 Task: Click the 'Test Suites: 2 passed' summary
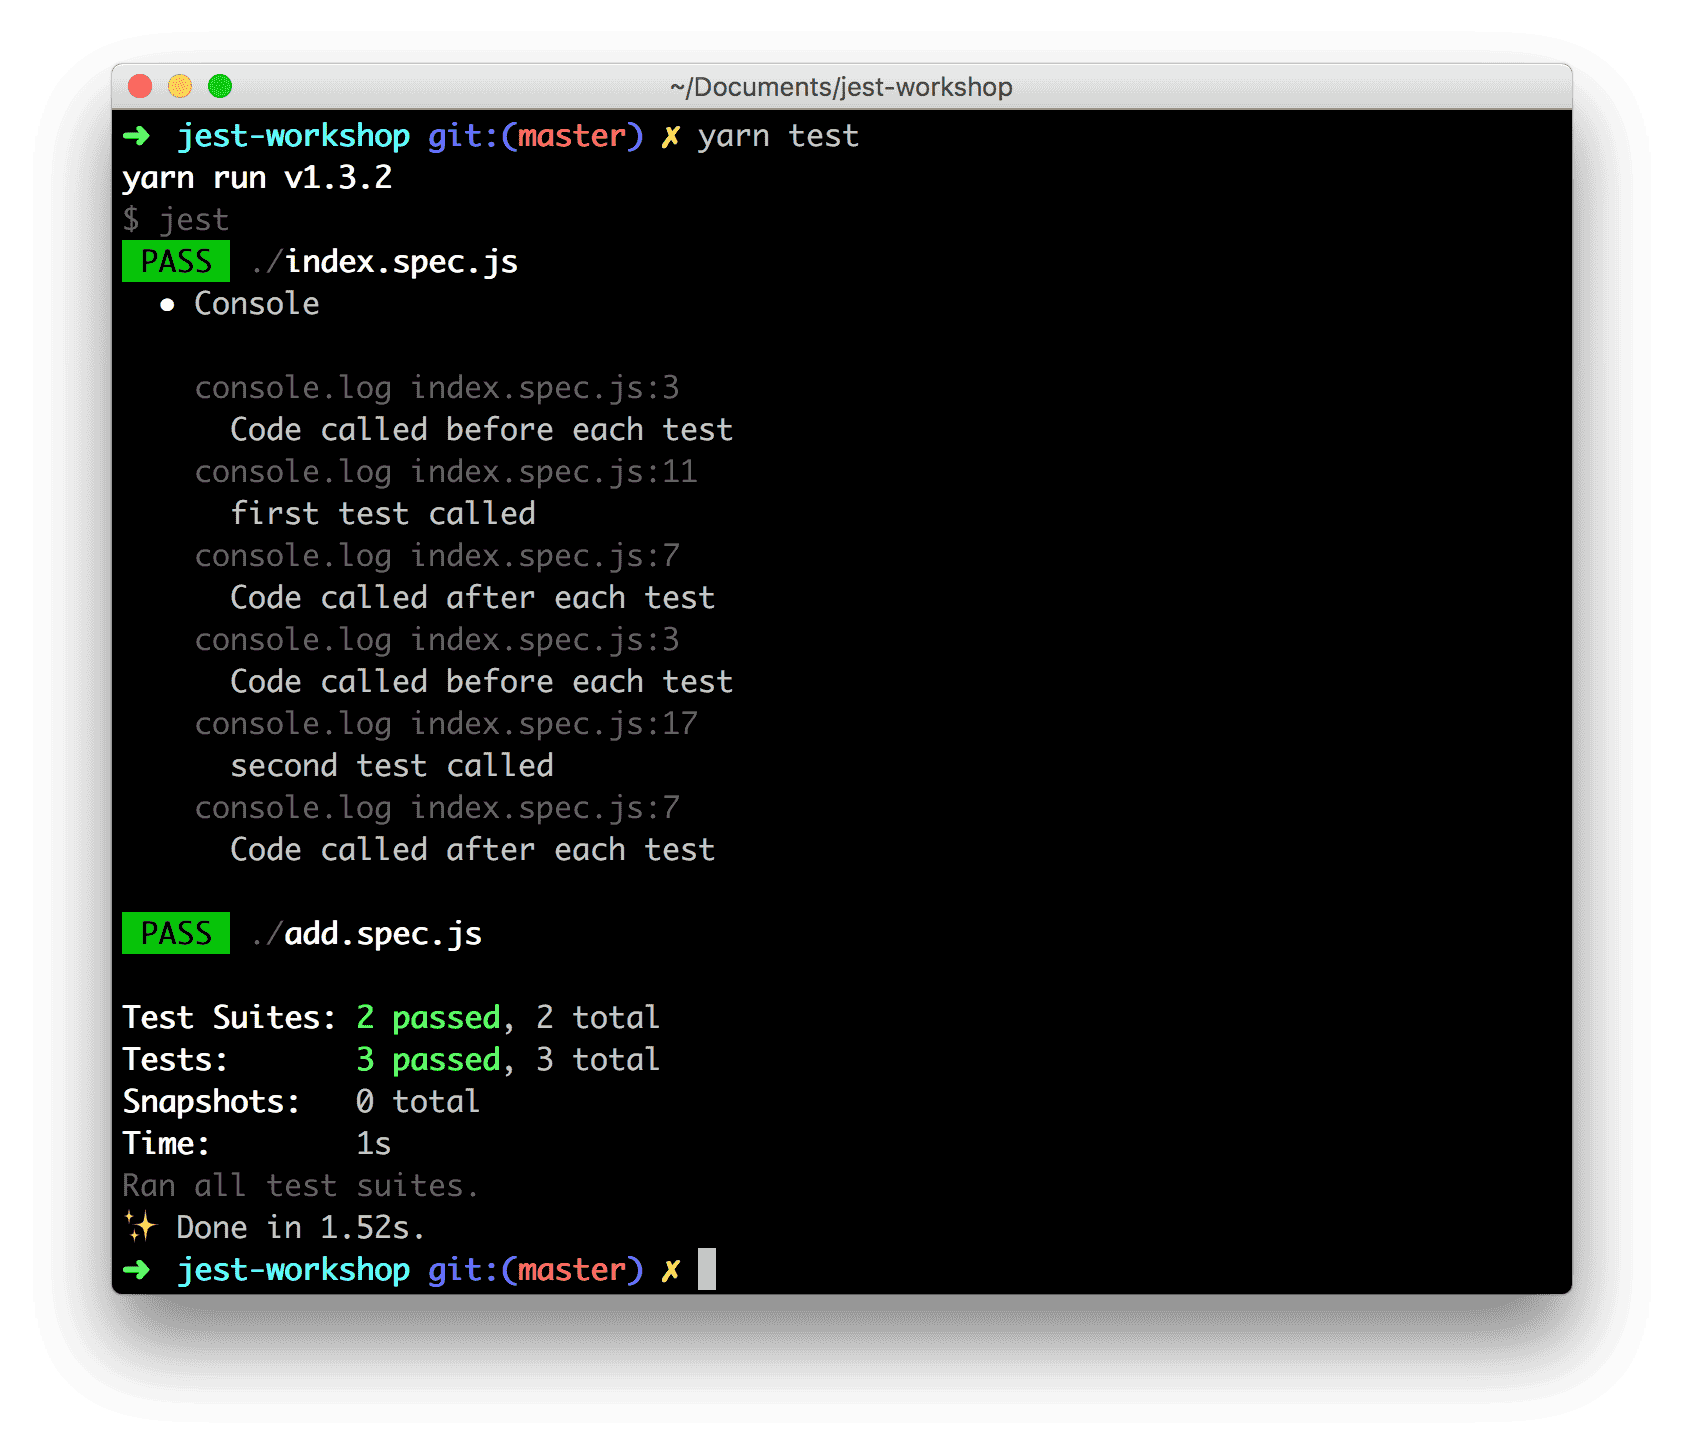[390, 1018]
